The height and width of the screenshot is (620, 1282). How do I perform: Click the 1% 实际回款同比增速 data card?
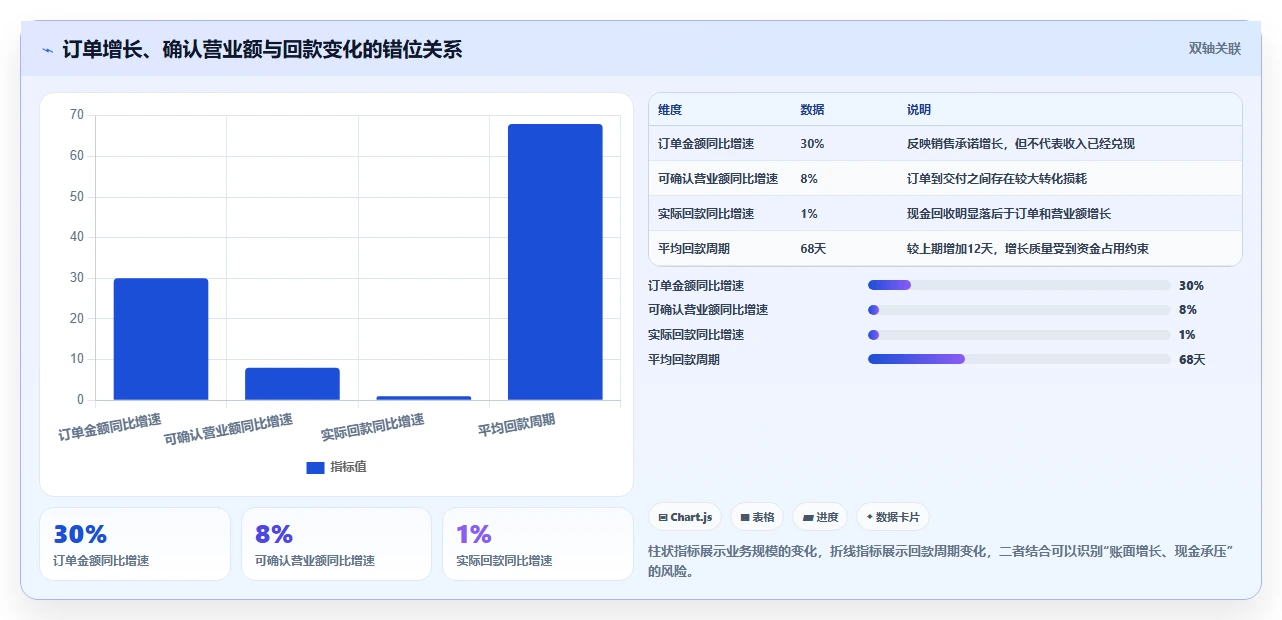pos(538,544)
